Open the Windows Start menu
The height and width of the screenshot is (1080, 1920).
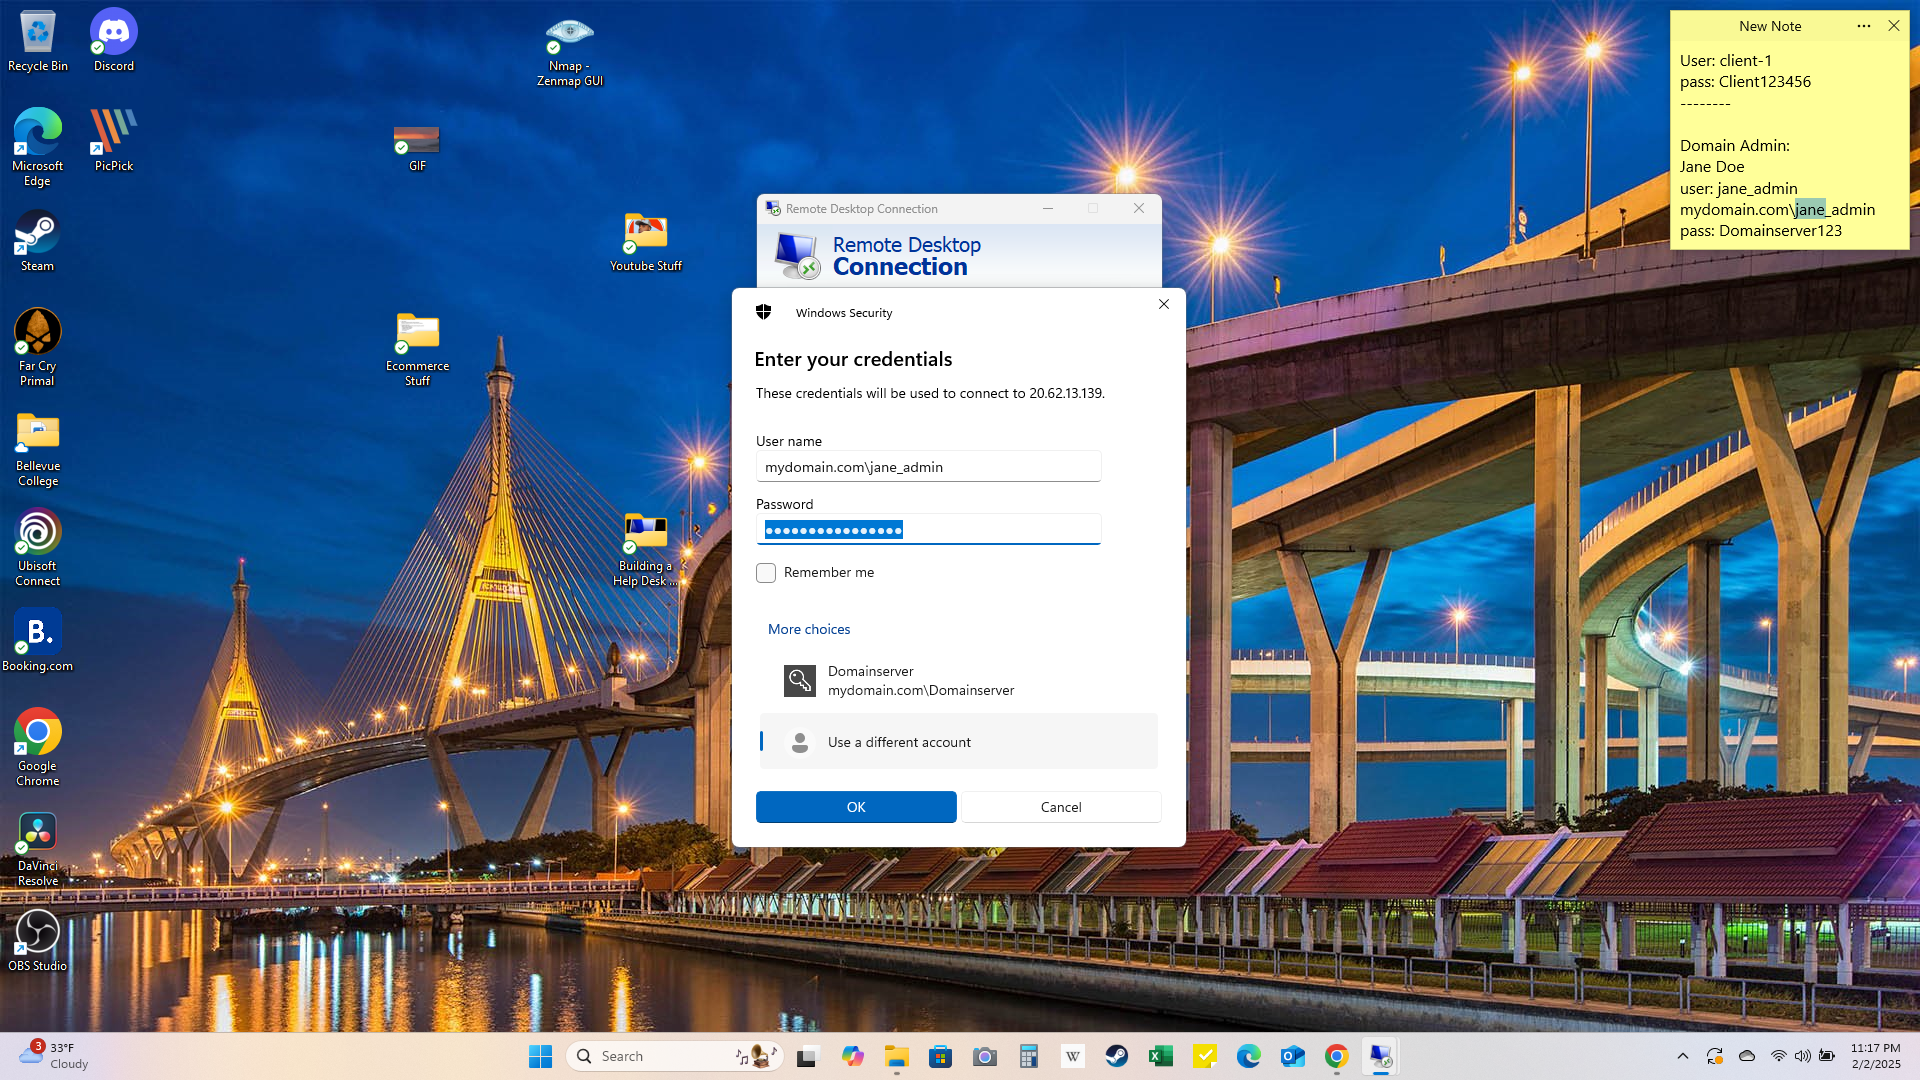[540, 1056]
